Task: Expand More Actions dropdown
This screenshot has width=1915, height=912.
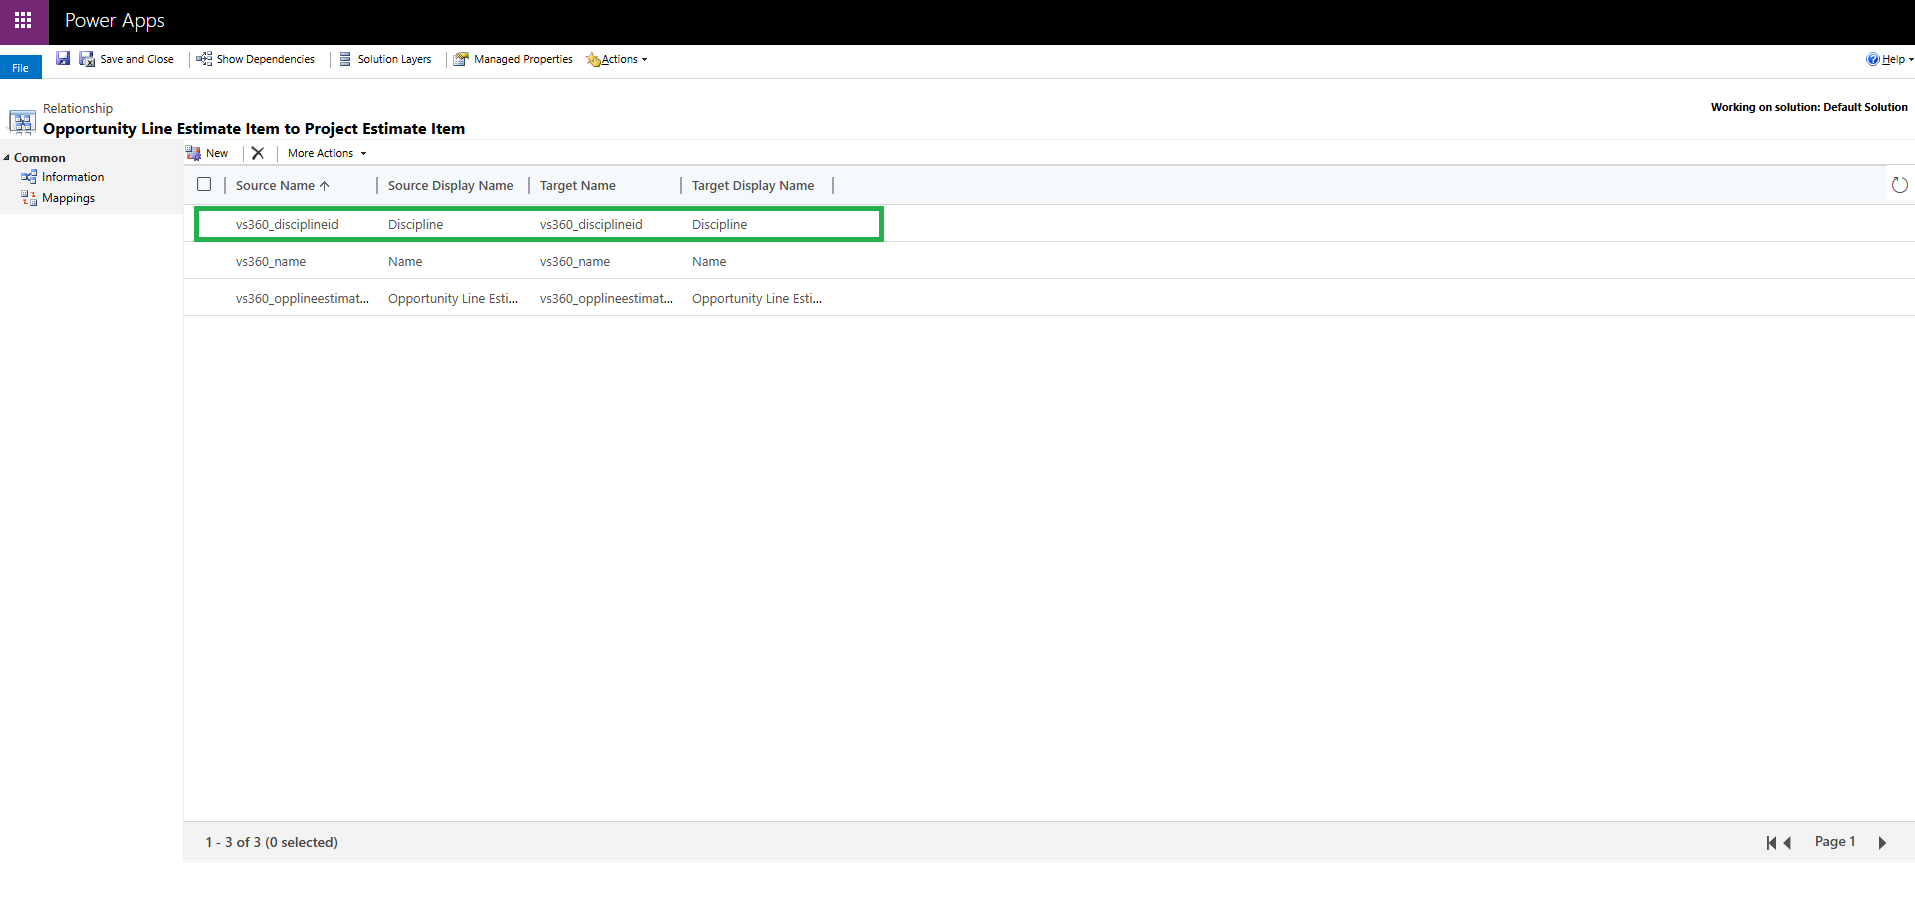Action: pos(327,153)
